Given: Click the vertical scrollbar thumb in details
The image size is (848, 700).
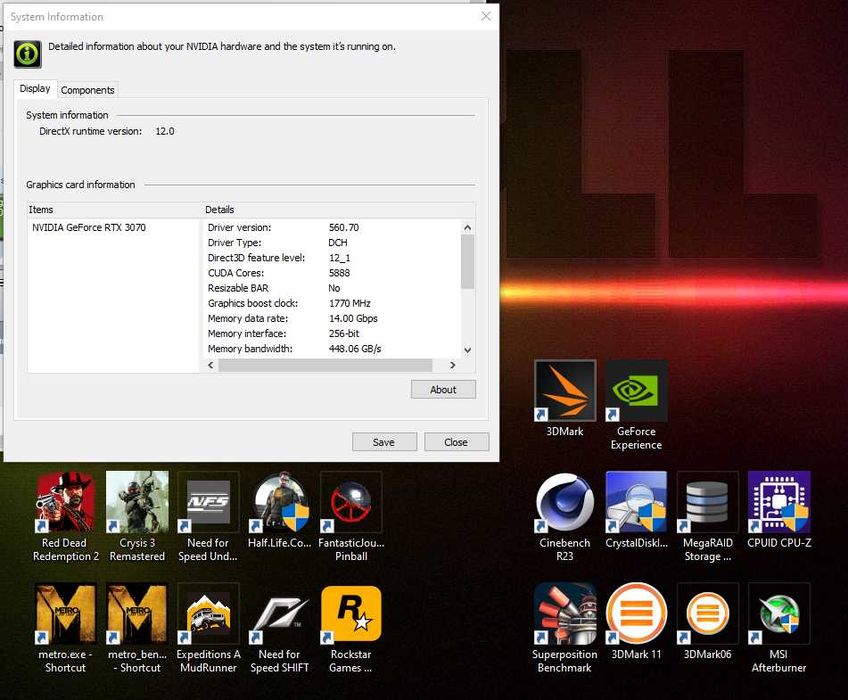Looking at the screenshot, I should click(468, 262).
